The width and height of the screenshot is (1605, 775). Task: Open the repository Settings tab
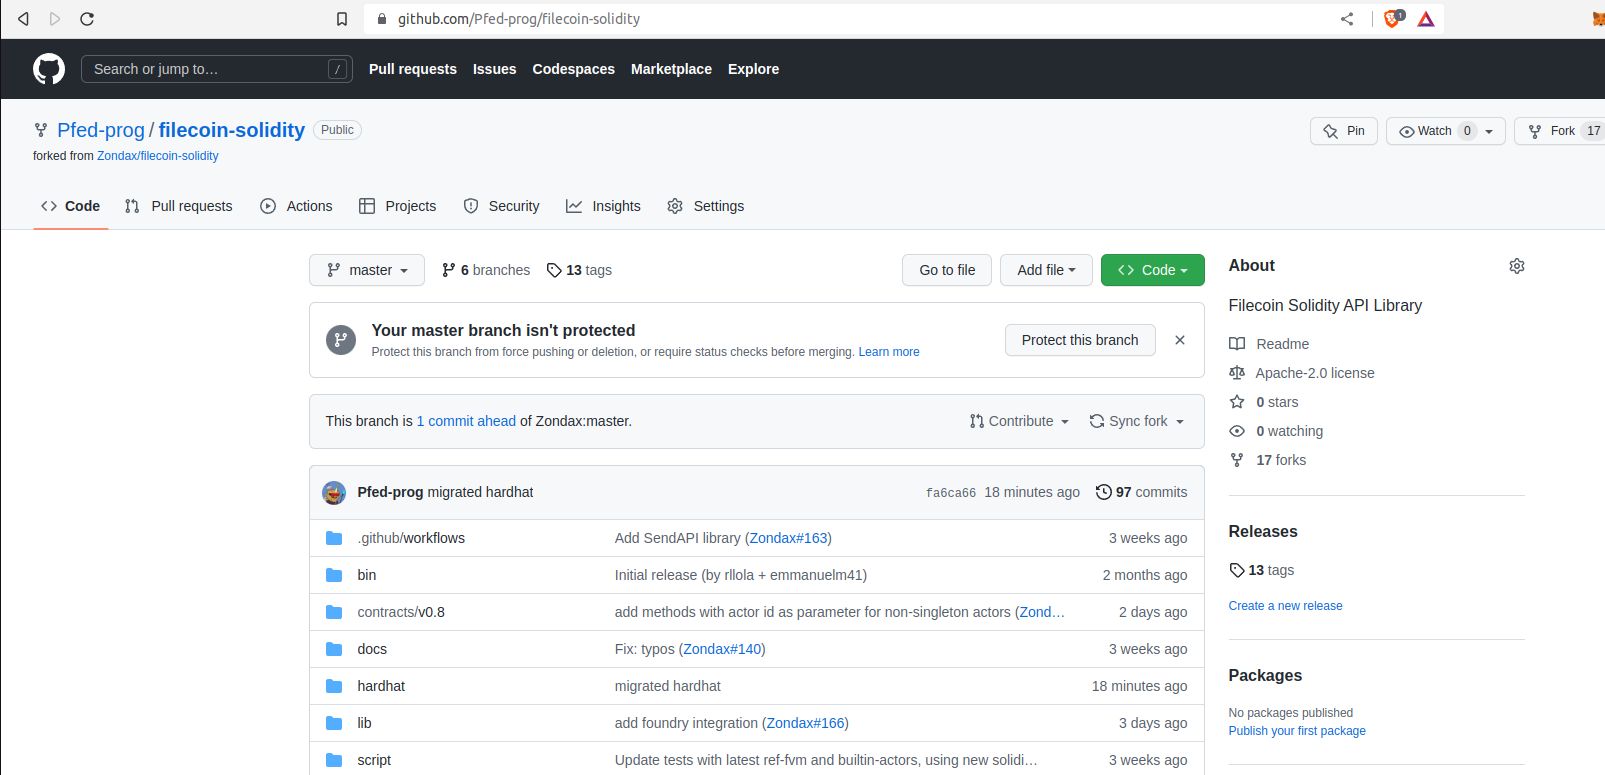[706, 206]
